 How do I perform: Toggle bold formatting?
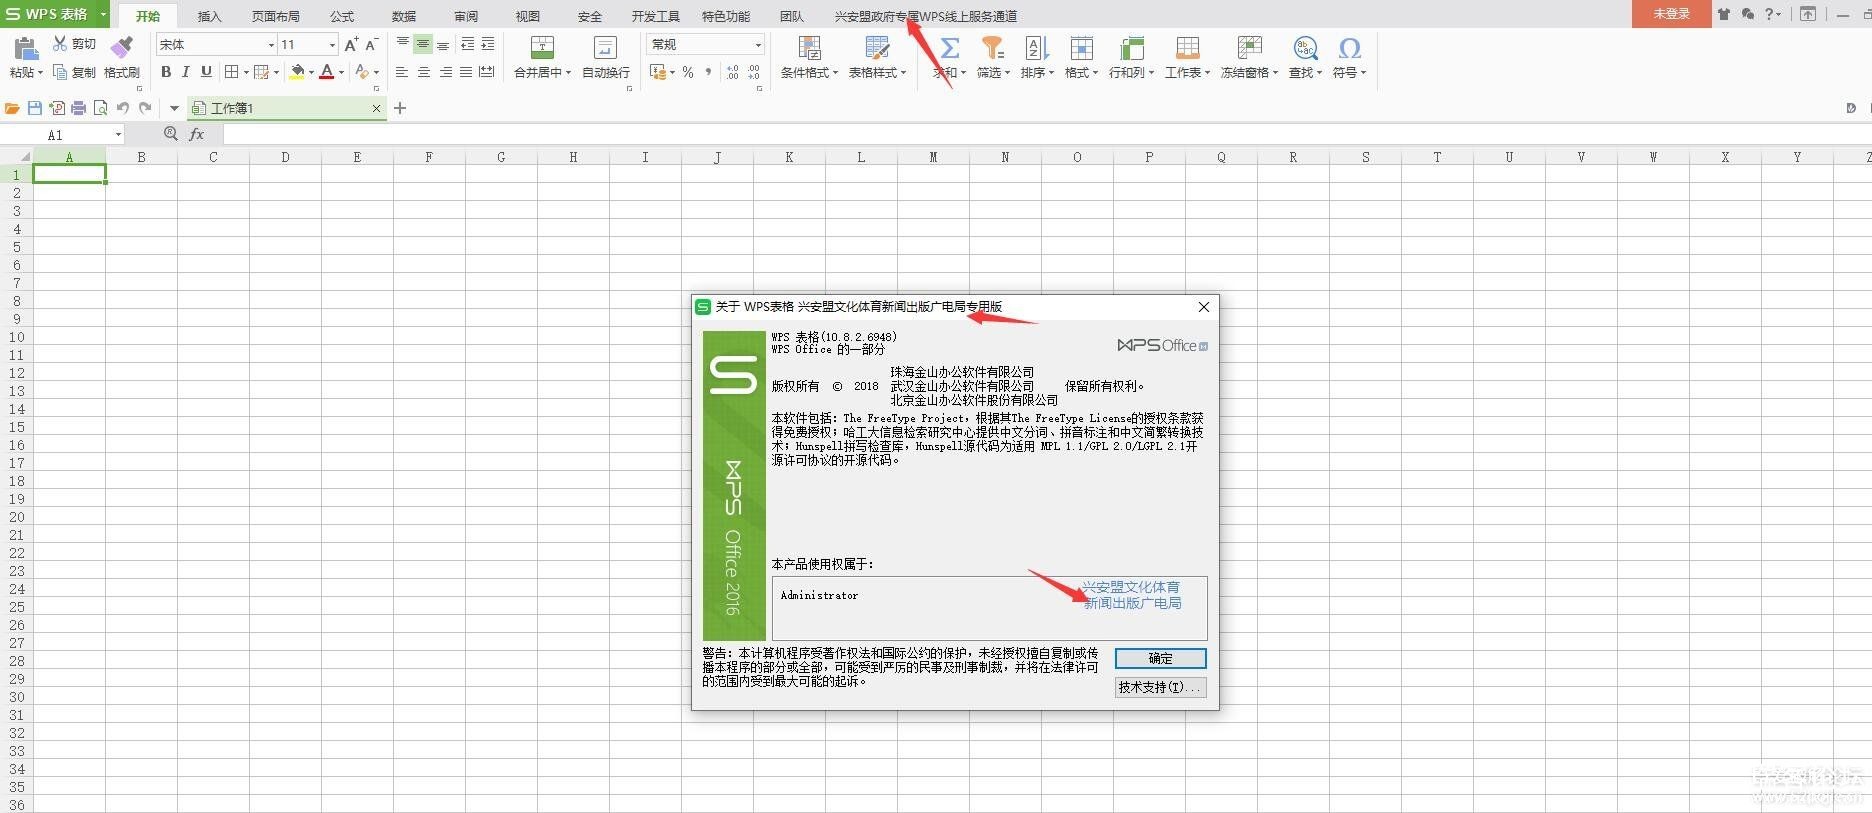(x=166, y=72)
